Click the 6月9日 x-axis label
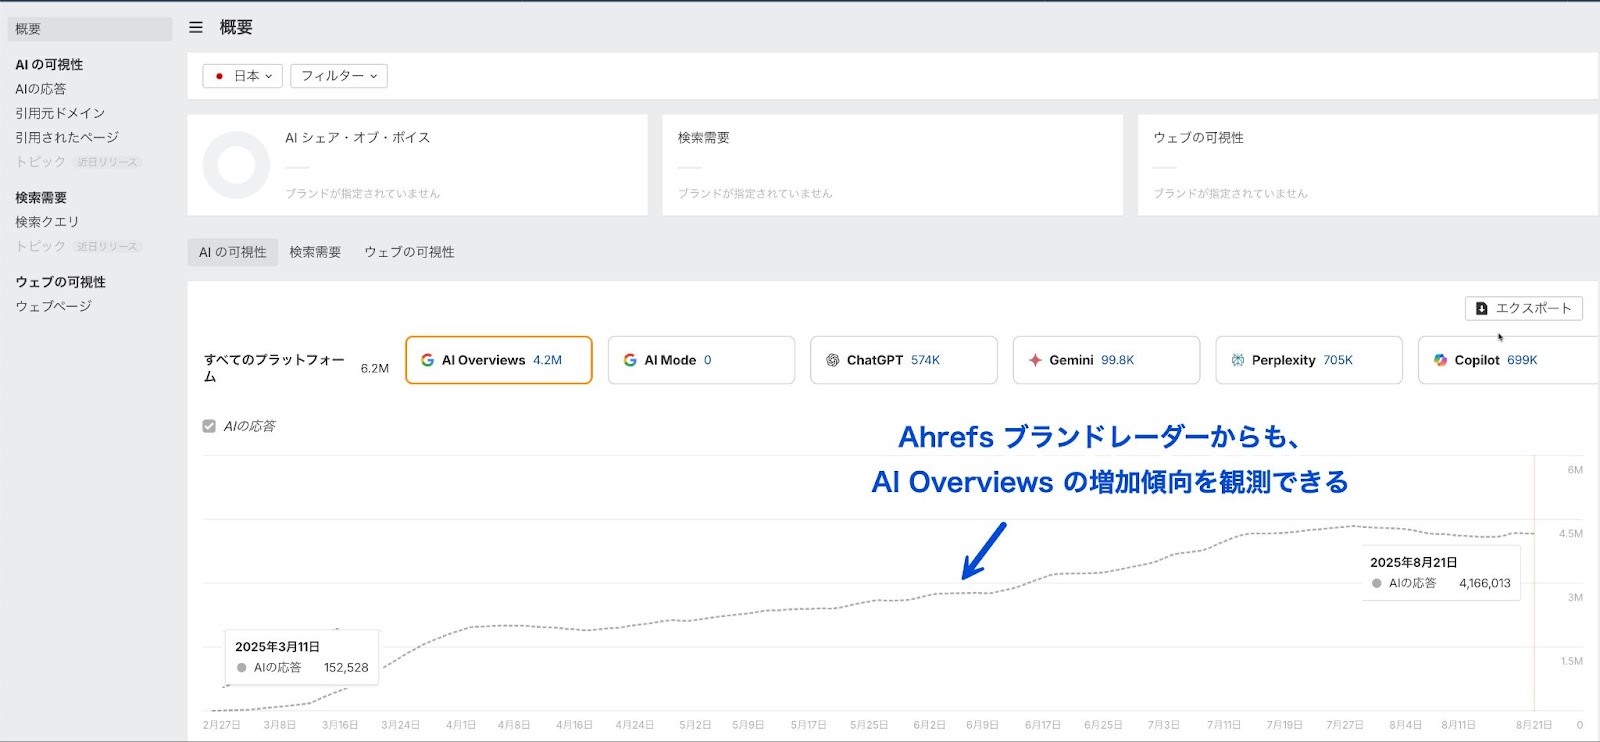 click(x=982, y=725)
